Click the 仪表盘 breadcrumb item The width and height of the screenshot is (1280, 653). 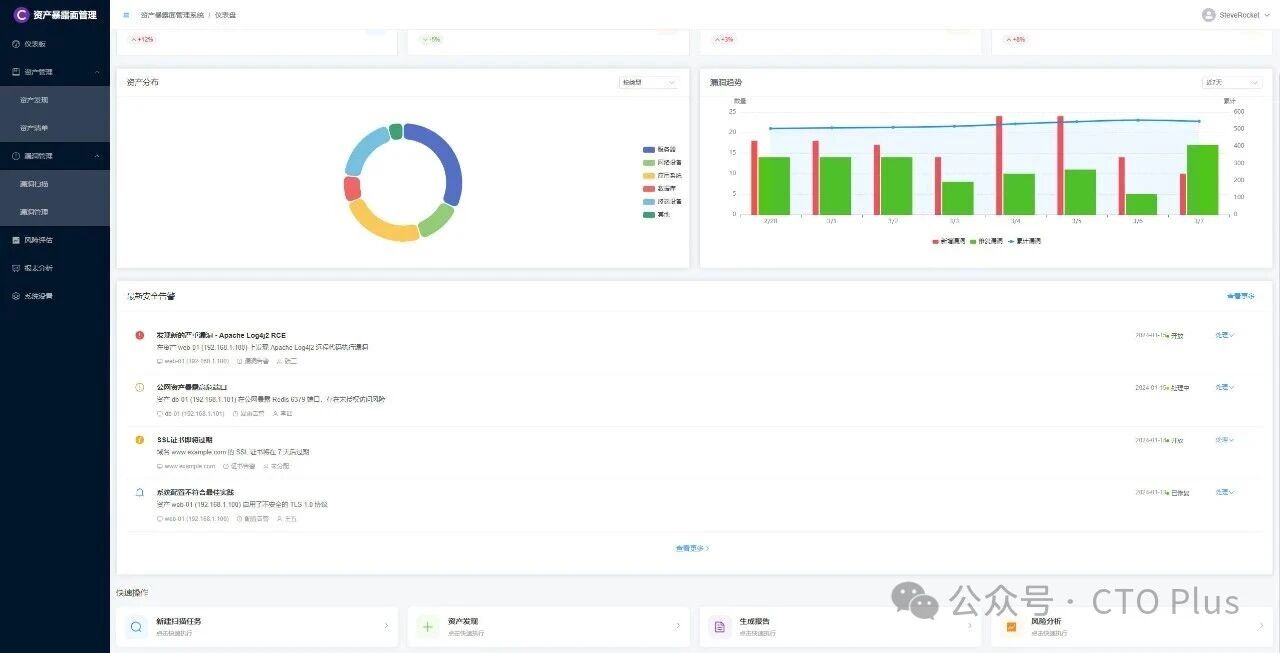pos(225,15)
